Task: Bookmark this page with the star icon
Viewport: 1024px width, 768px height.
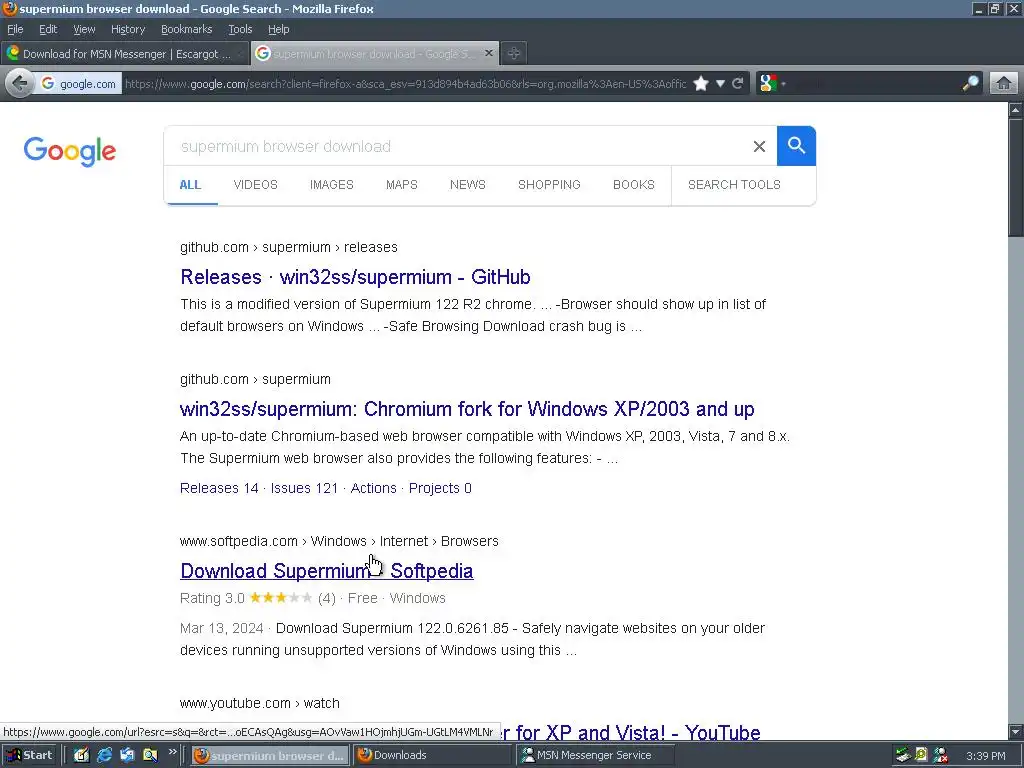Action: [701, 84]
